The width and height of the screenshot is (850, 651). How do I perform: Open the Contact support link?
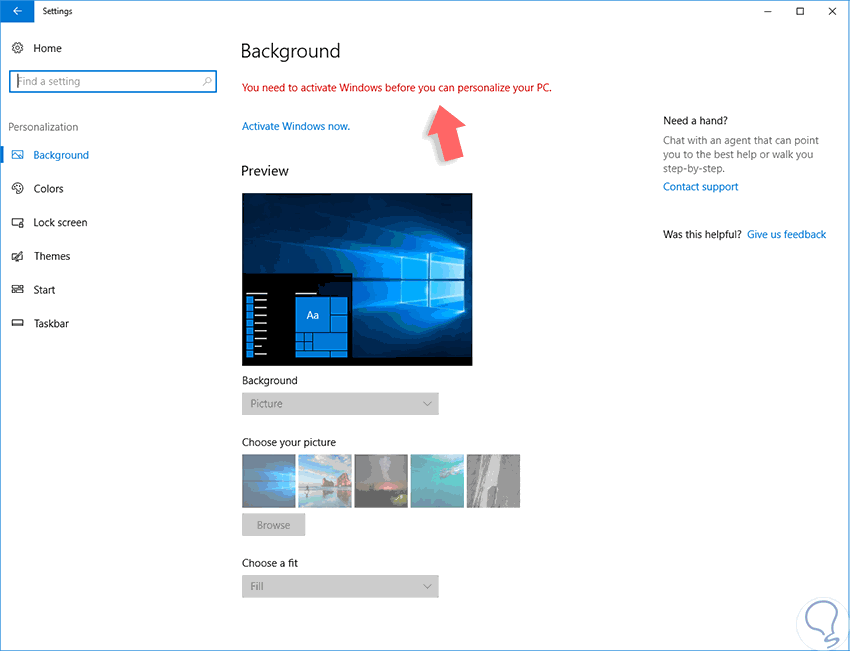[700, 187]
